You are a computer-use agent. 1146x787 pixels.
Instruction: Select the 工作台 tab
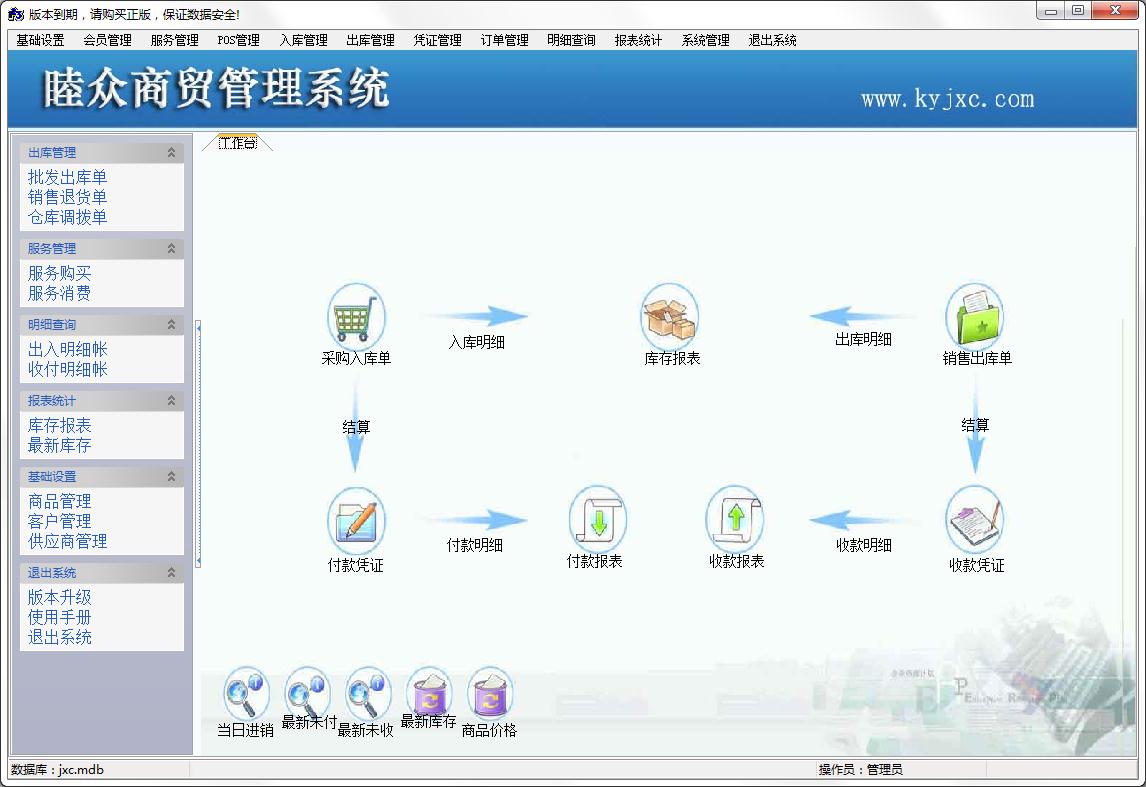[238, 143]
